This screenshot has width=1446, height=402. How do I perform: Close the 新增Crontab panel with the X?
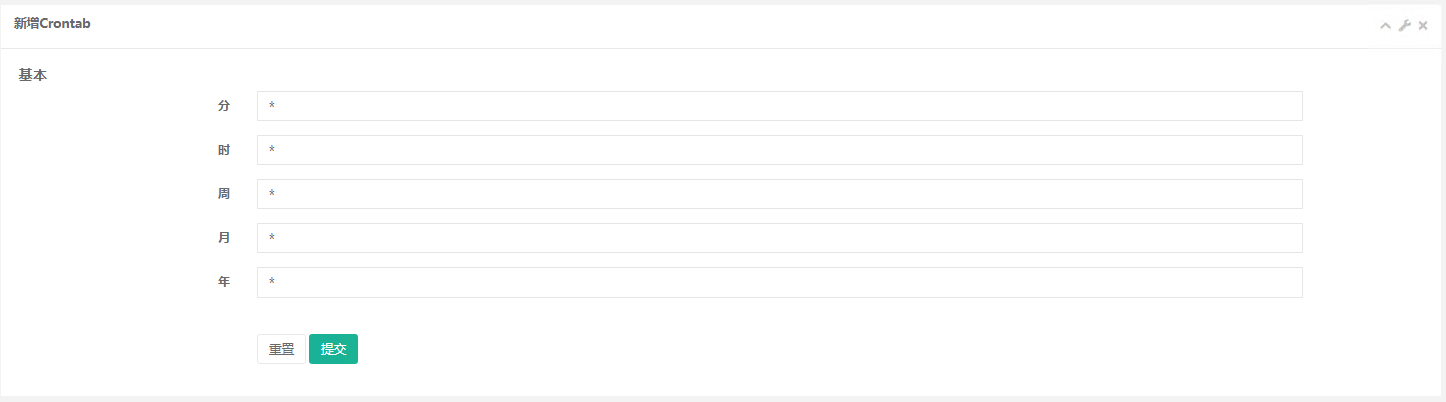tap(1423, 25)
